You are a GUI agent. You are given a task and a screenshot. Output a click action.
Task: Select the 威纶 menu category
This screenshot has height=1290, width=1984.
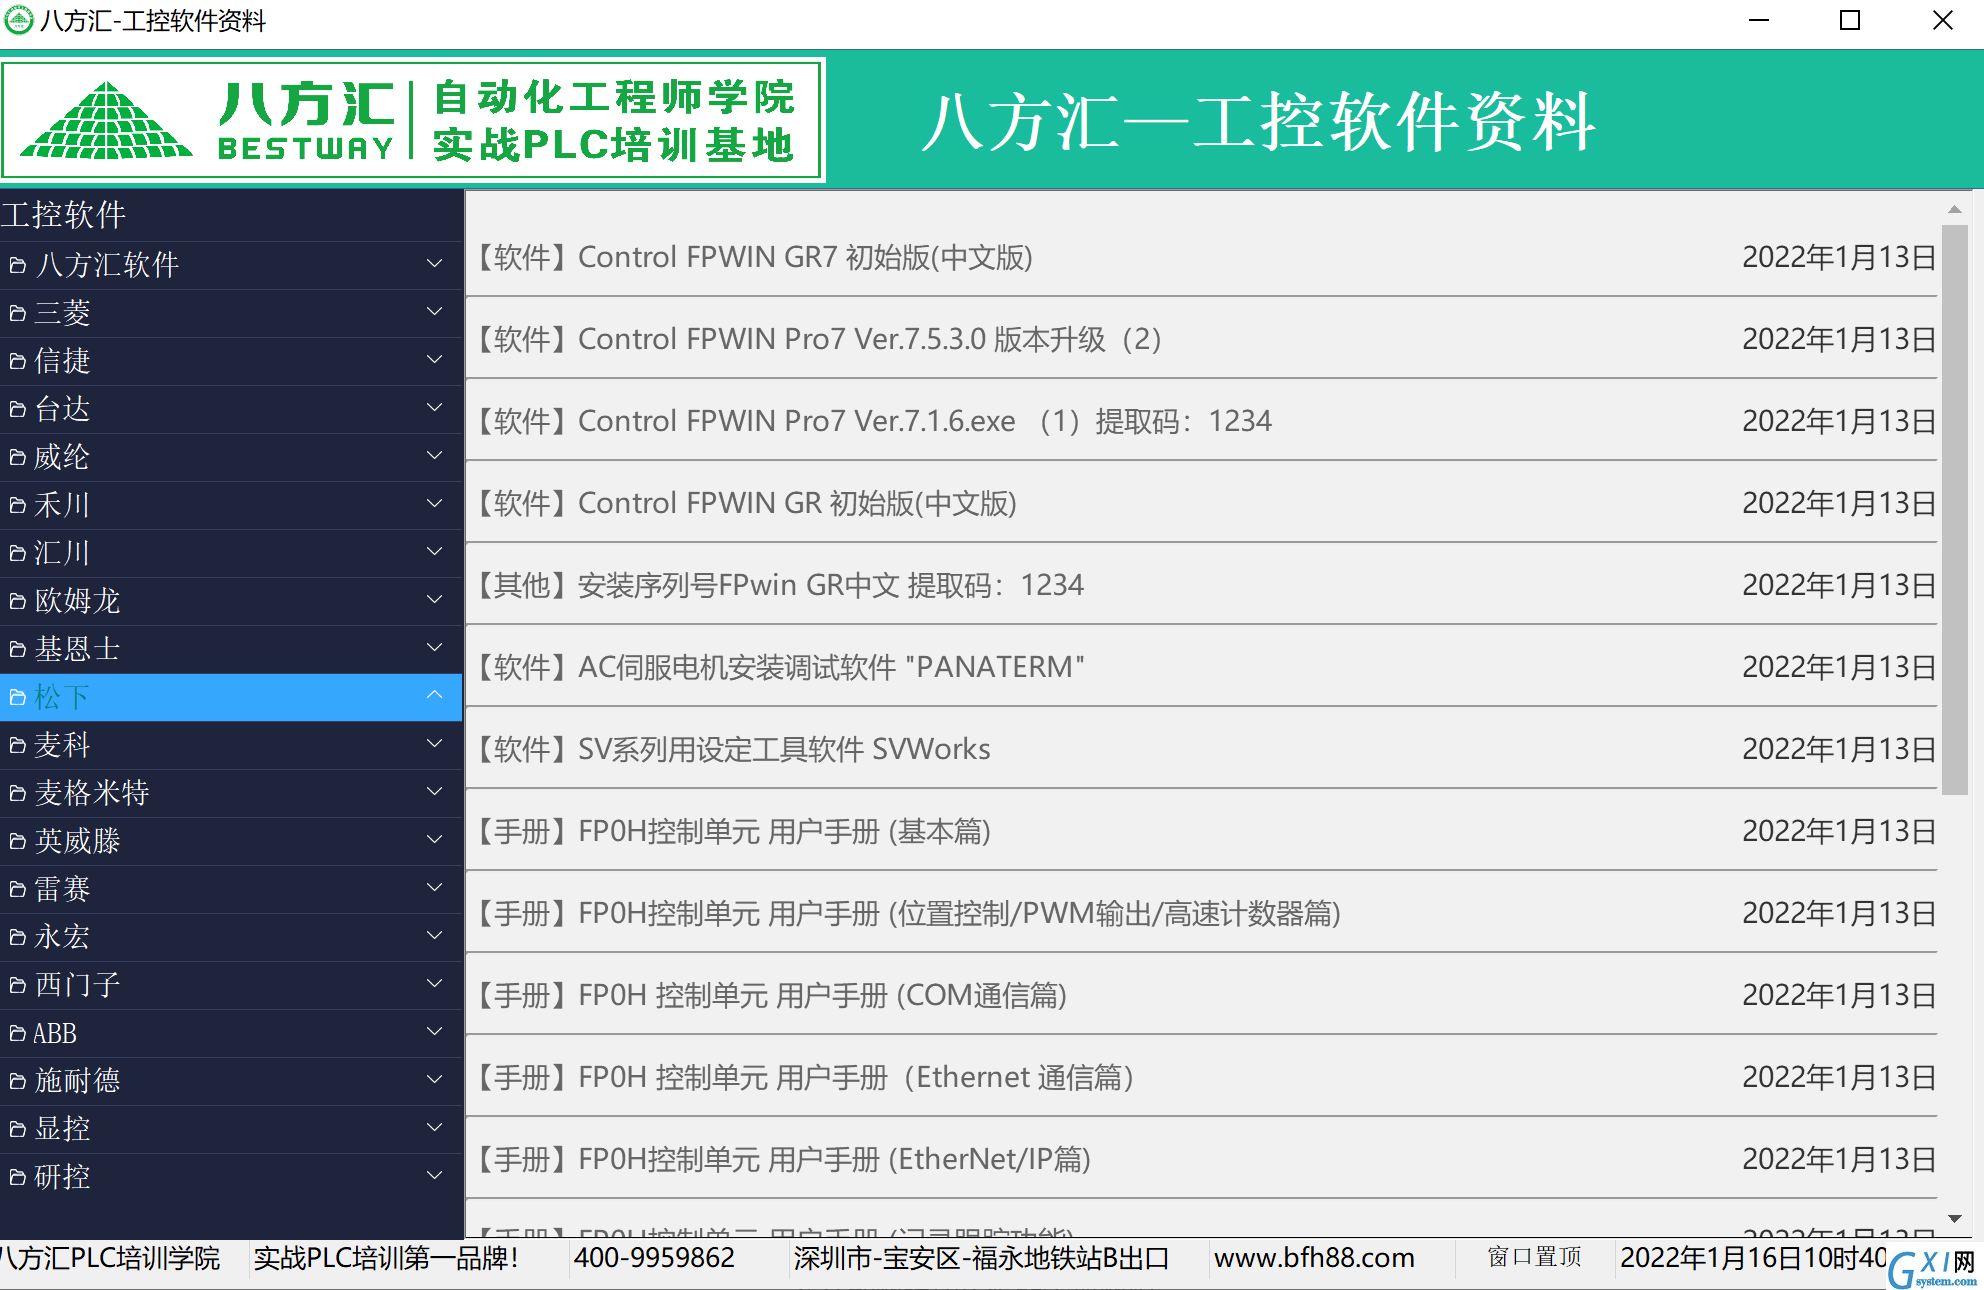(231, 457)
